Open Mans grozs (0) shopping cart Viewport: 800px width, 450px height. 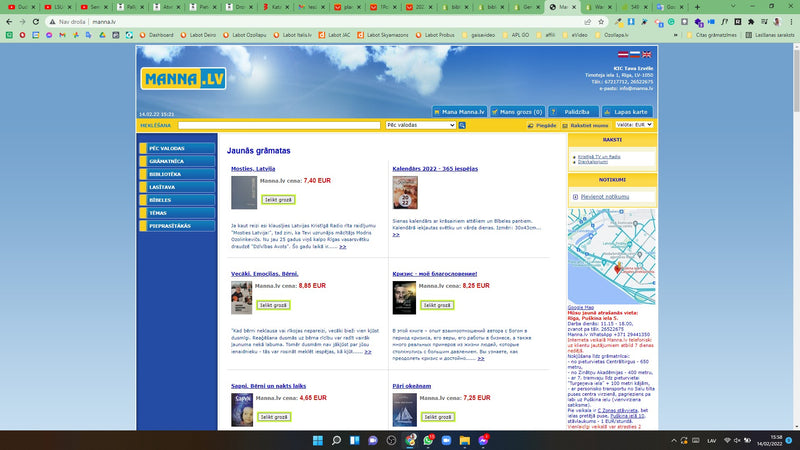coord(517,112)
